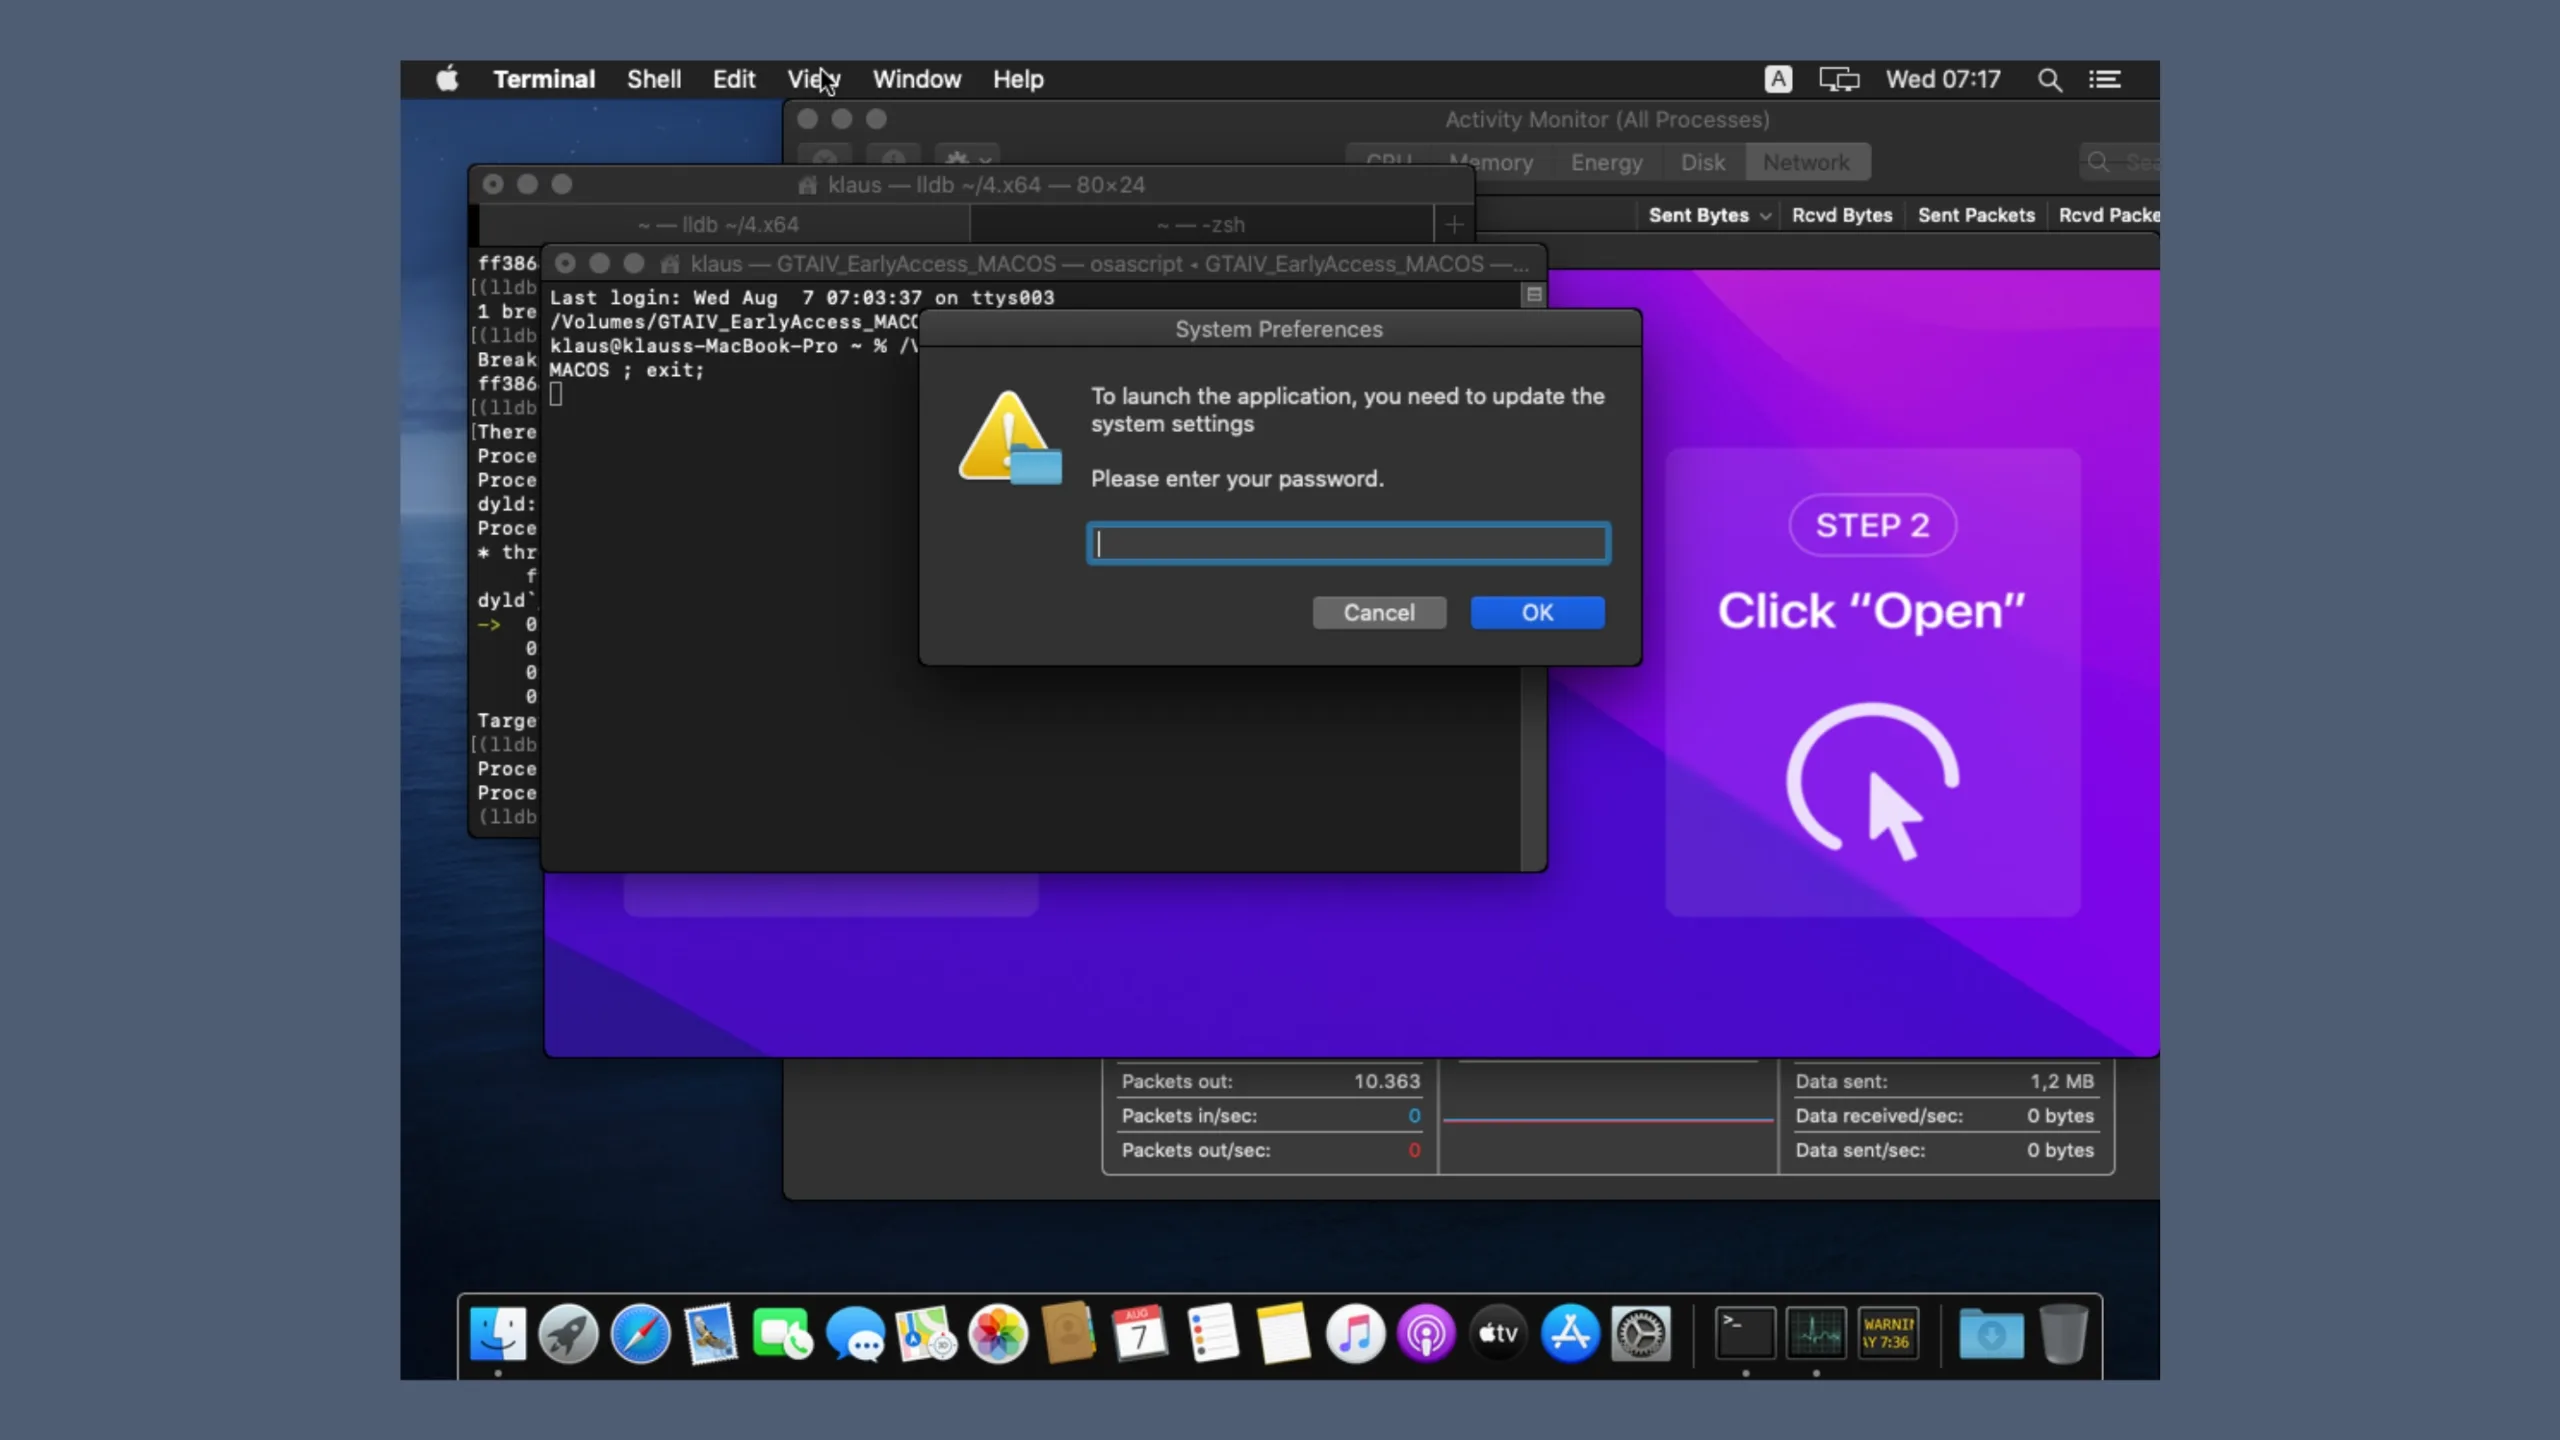Sort by Rcvd Bytes column
The image size is (2560, 1440).
tap(1842, 215)
